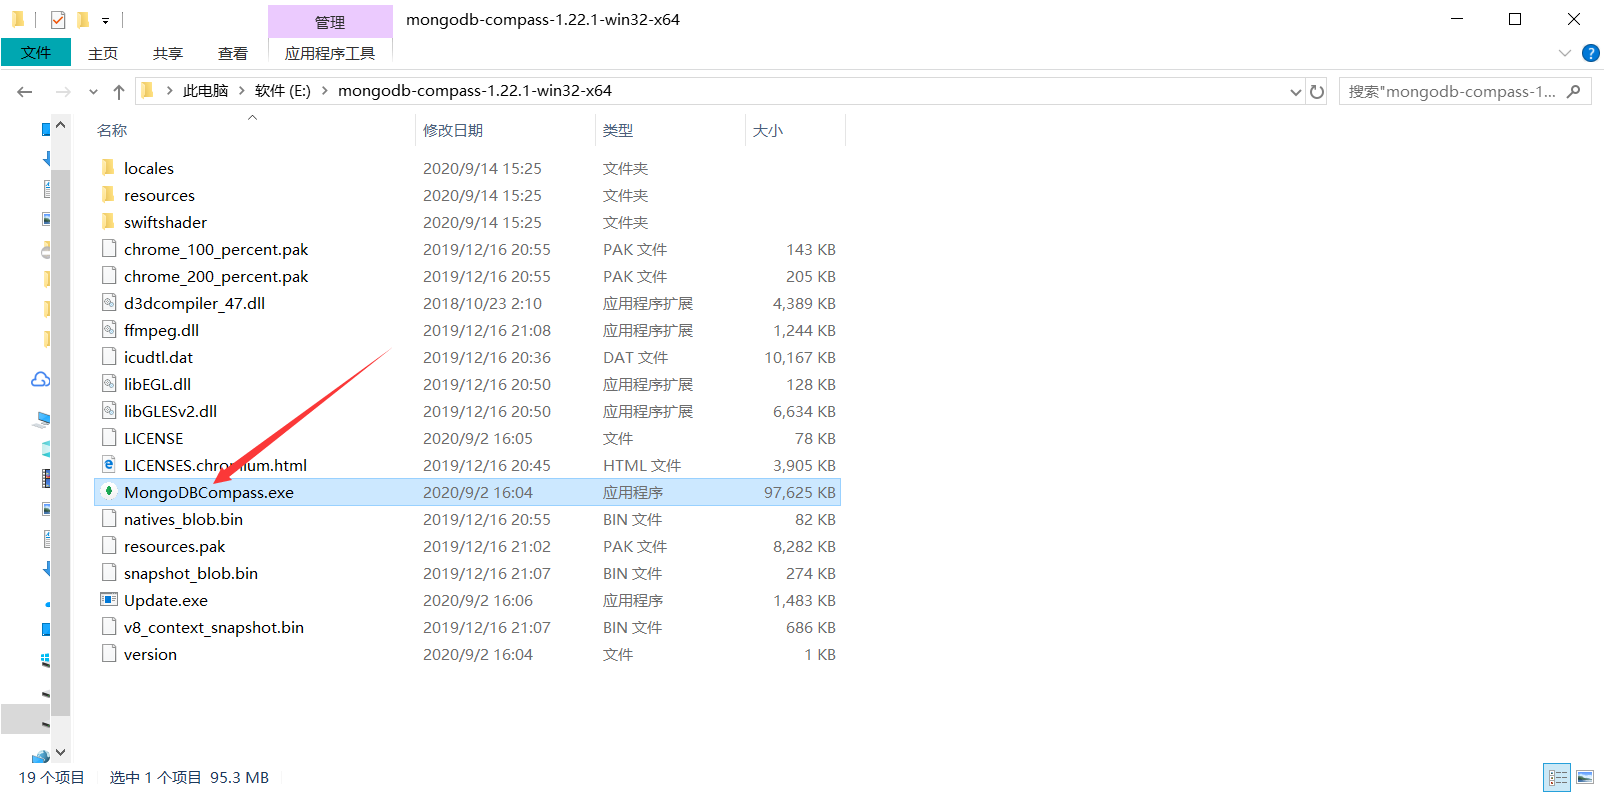1605x793 pixels.
Task: Collapse the ribbon with the chevron
Action: point(1565,53)
